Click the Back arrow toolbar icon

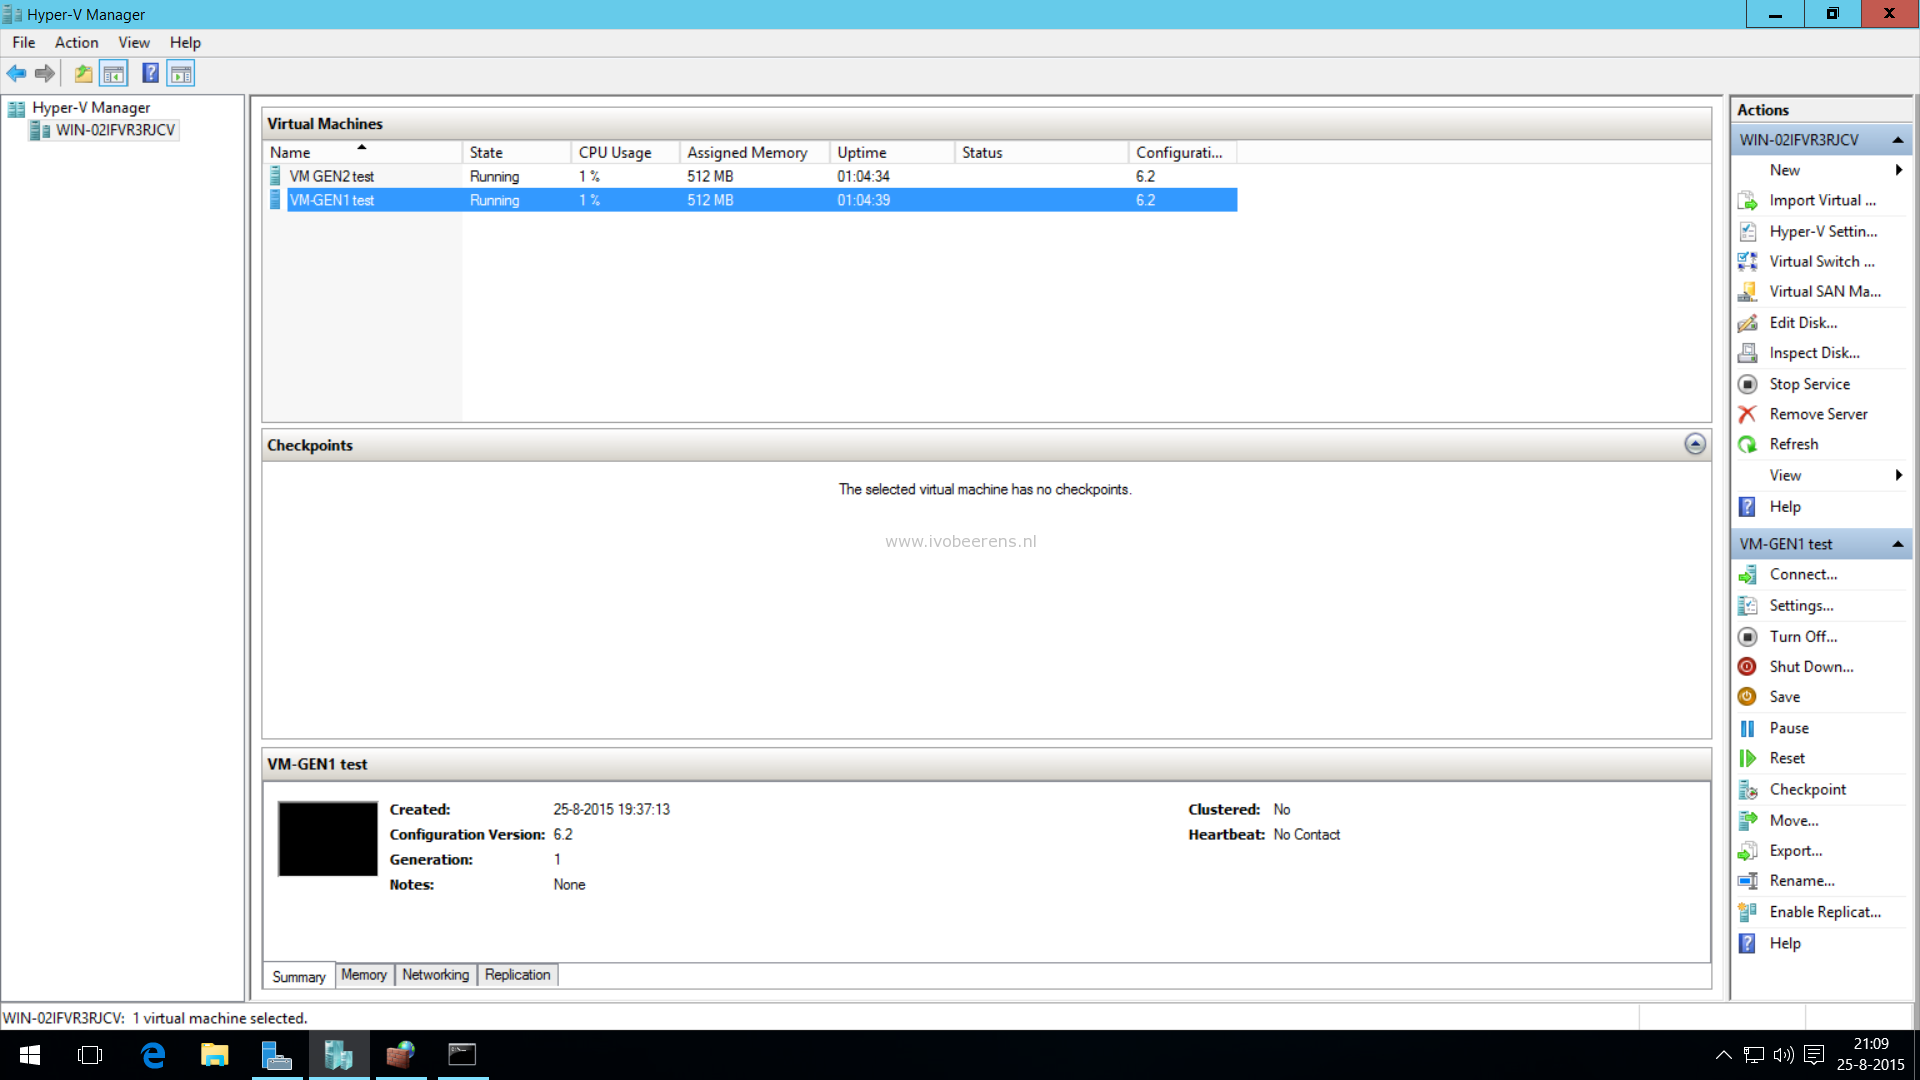tap(16, 73)
